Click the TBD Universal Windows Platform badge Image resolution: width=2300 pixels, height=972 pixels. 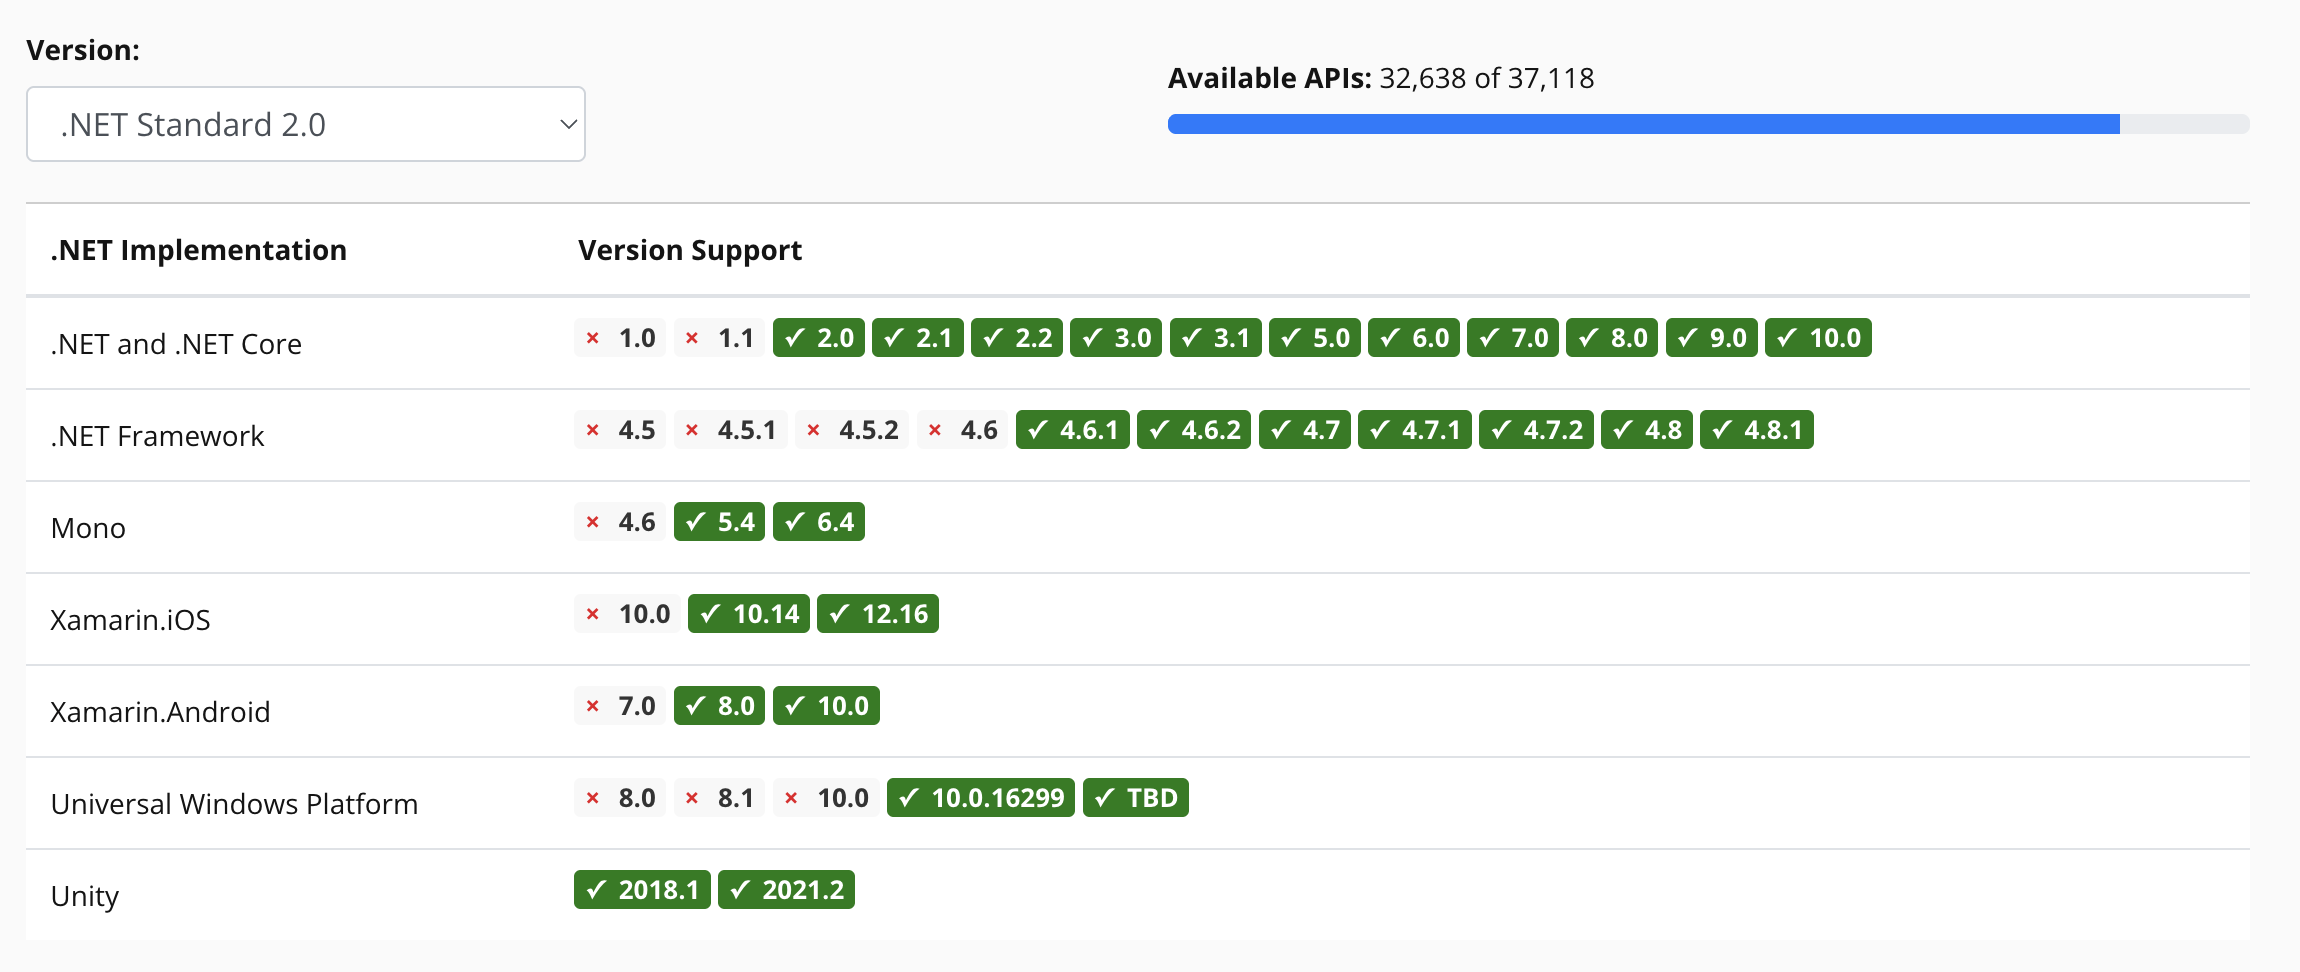tap(1136, 798)
